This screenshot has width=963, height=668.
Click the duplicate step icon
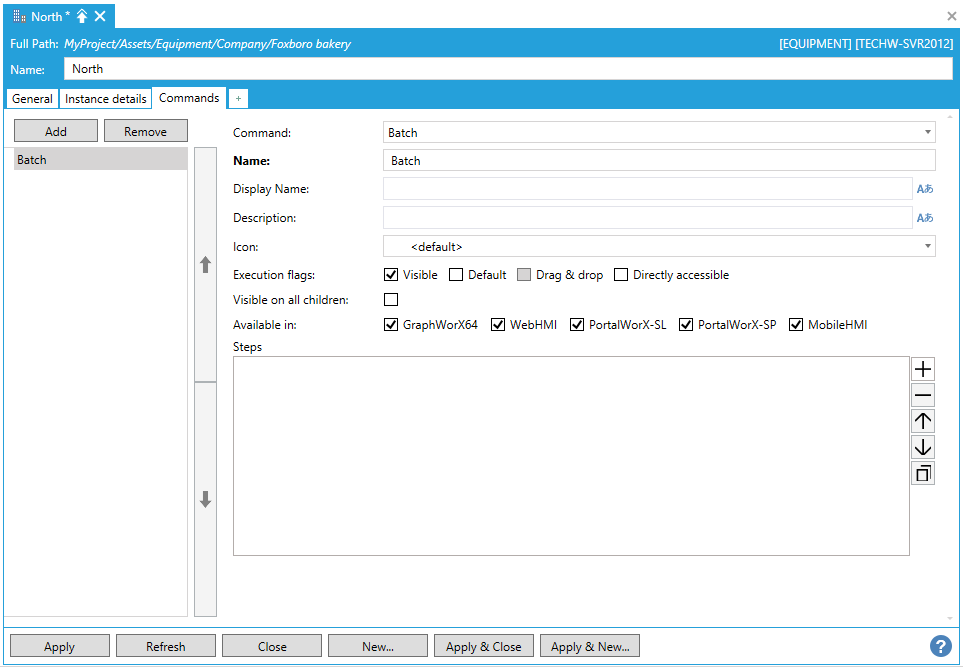(923, 473)
